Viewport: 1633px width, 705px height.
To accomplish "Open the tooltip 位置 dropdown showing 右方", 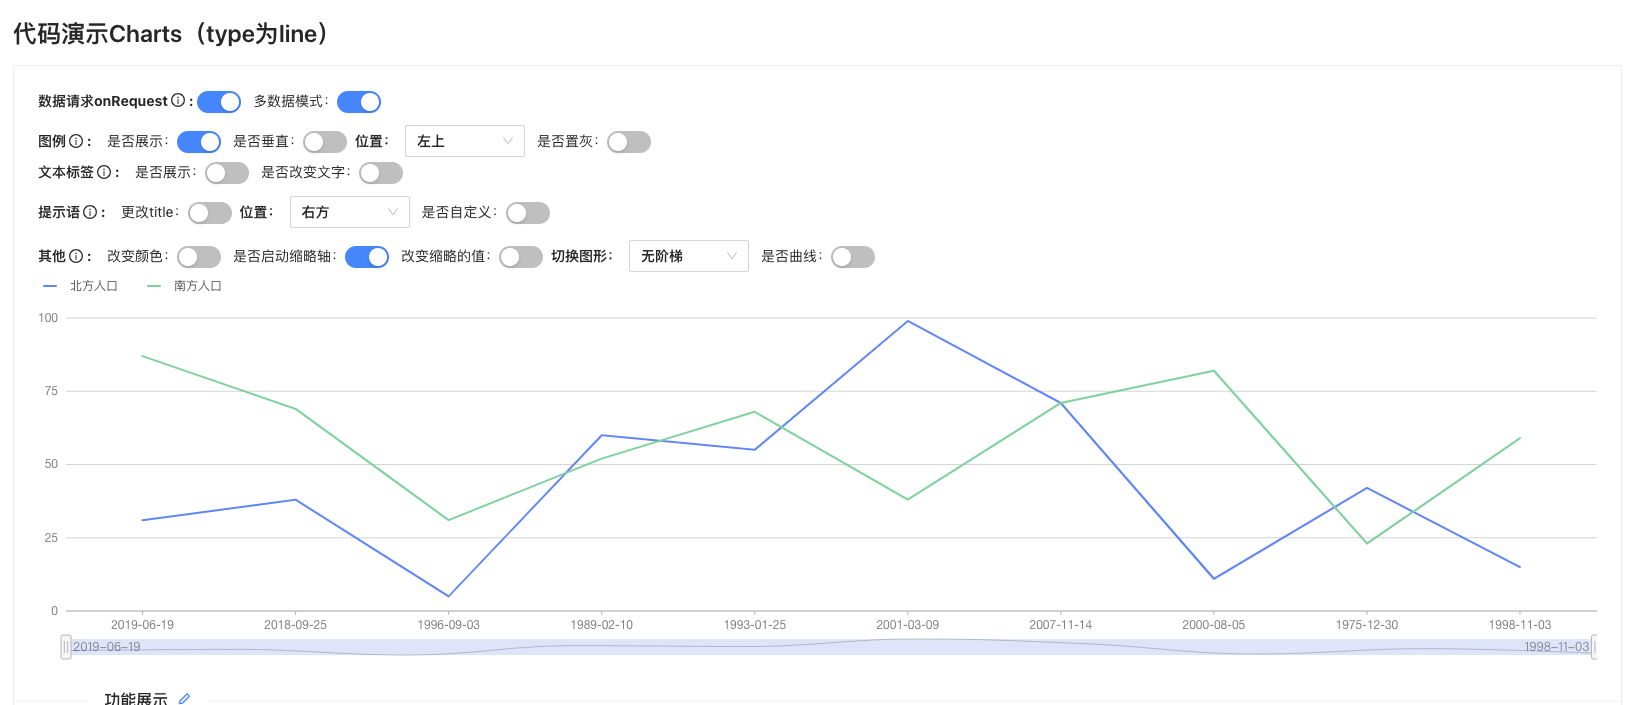I will [349, 212].
